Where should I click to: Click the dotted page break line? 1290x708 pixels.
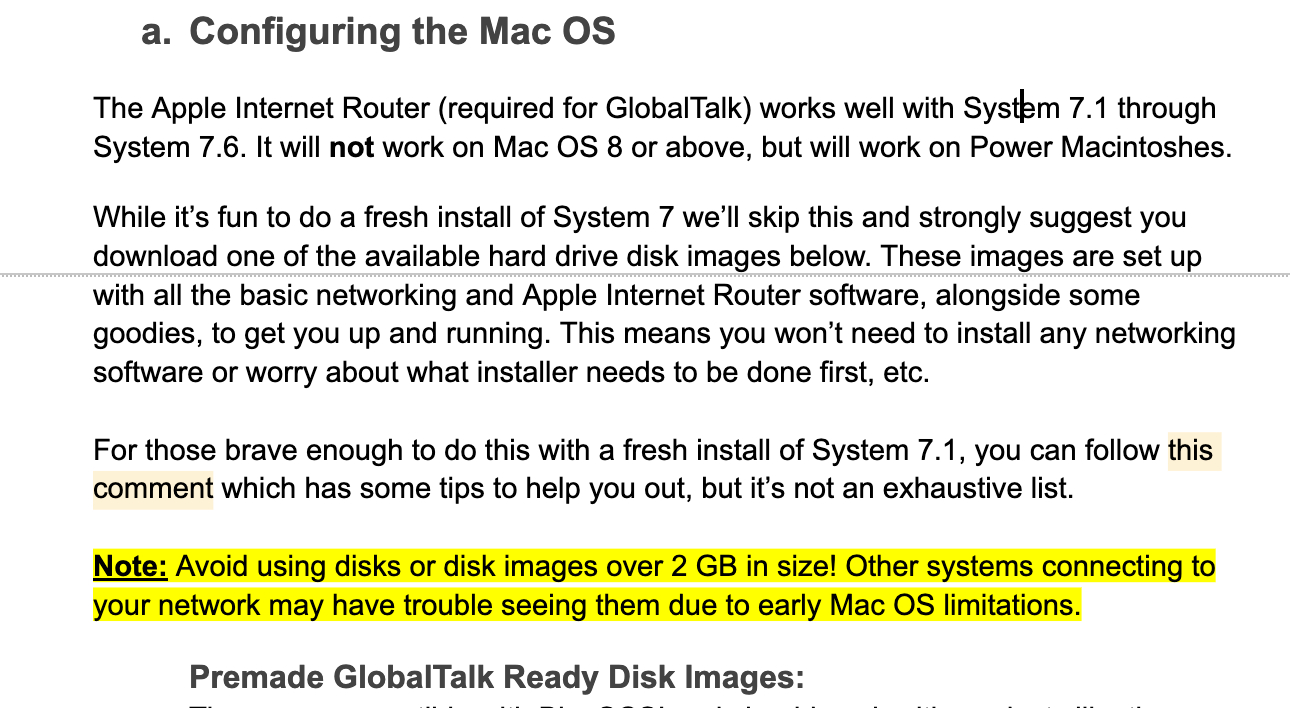[645, 275]
